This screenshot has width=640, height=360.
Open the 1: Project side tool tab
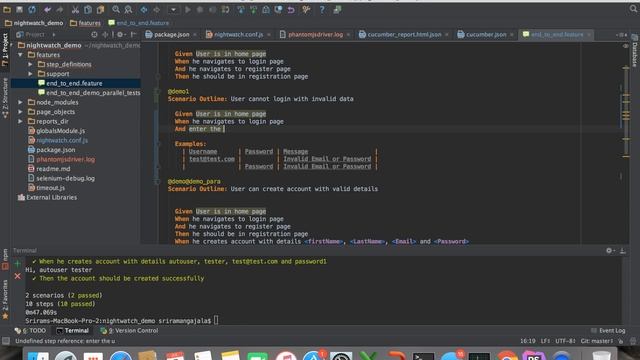point(5,49)
